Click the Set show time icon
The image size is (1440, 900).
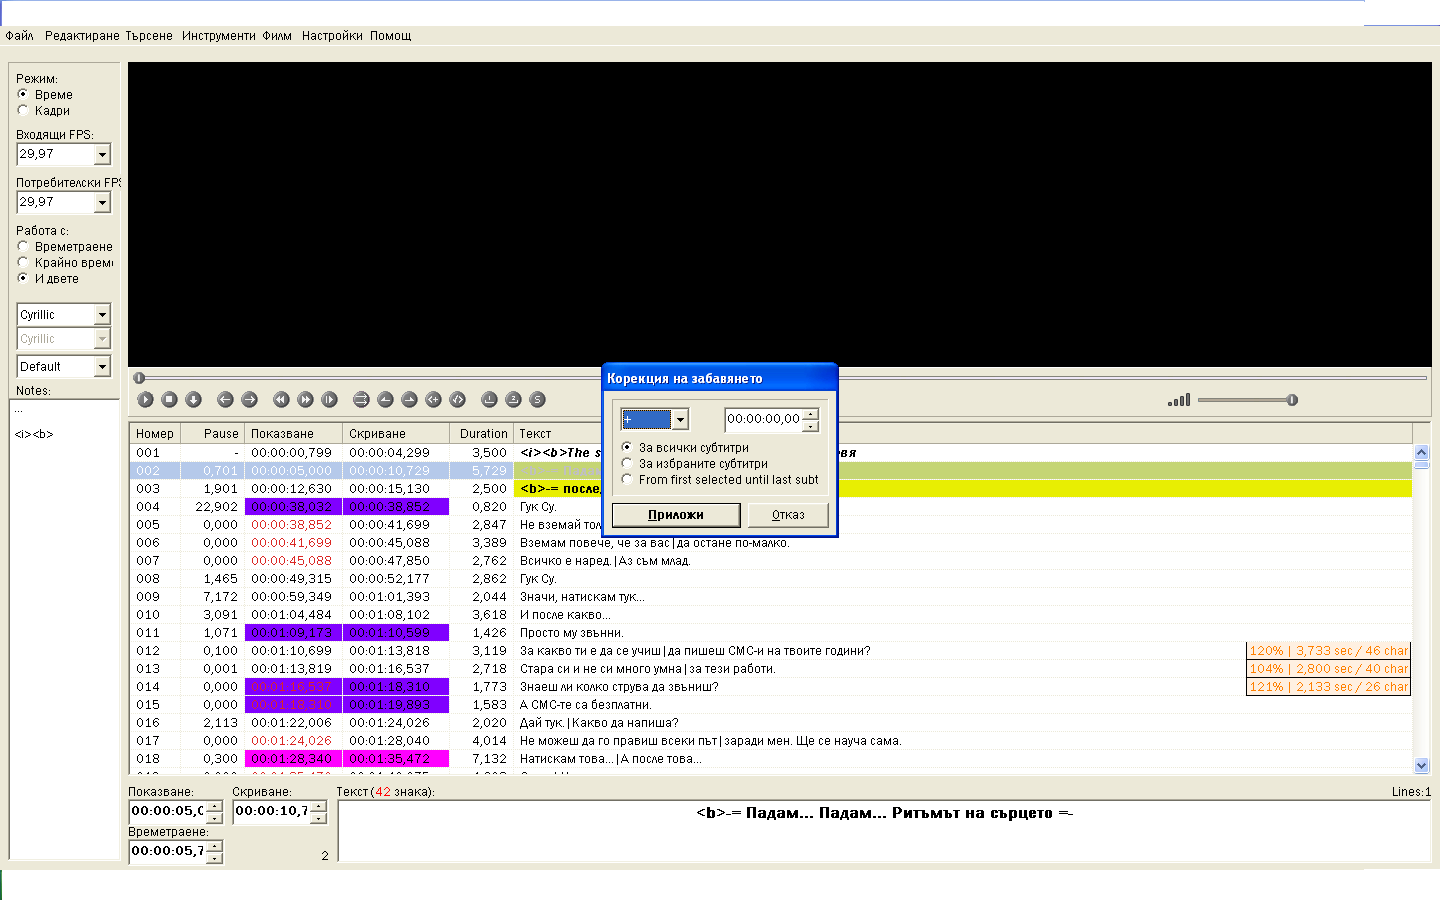tap(386, 399)
